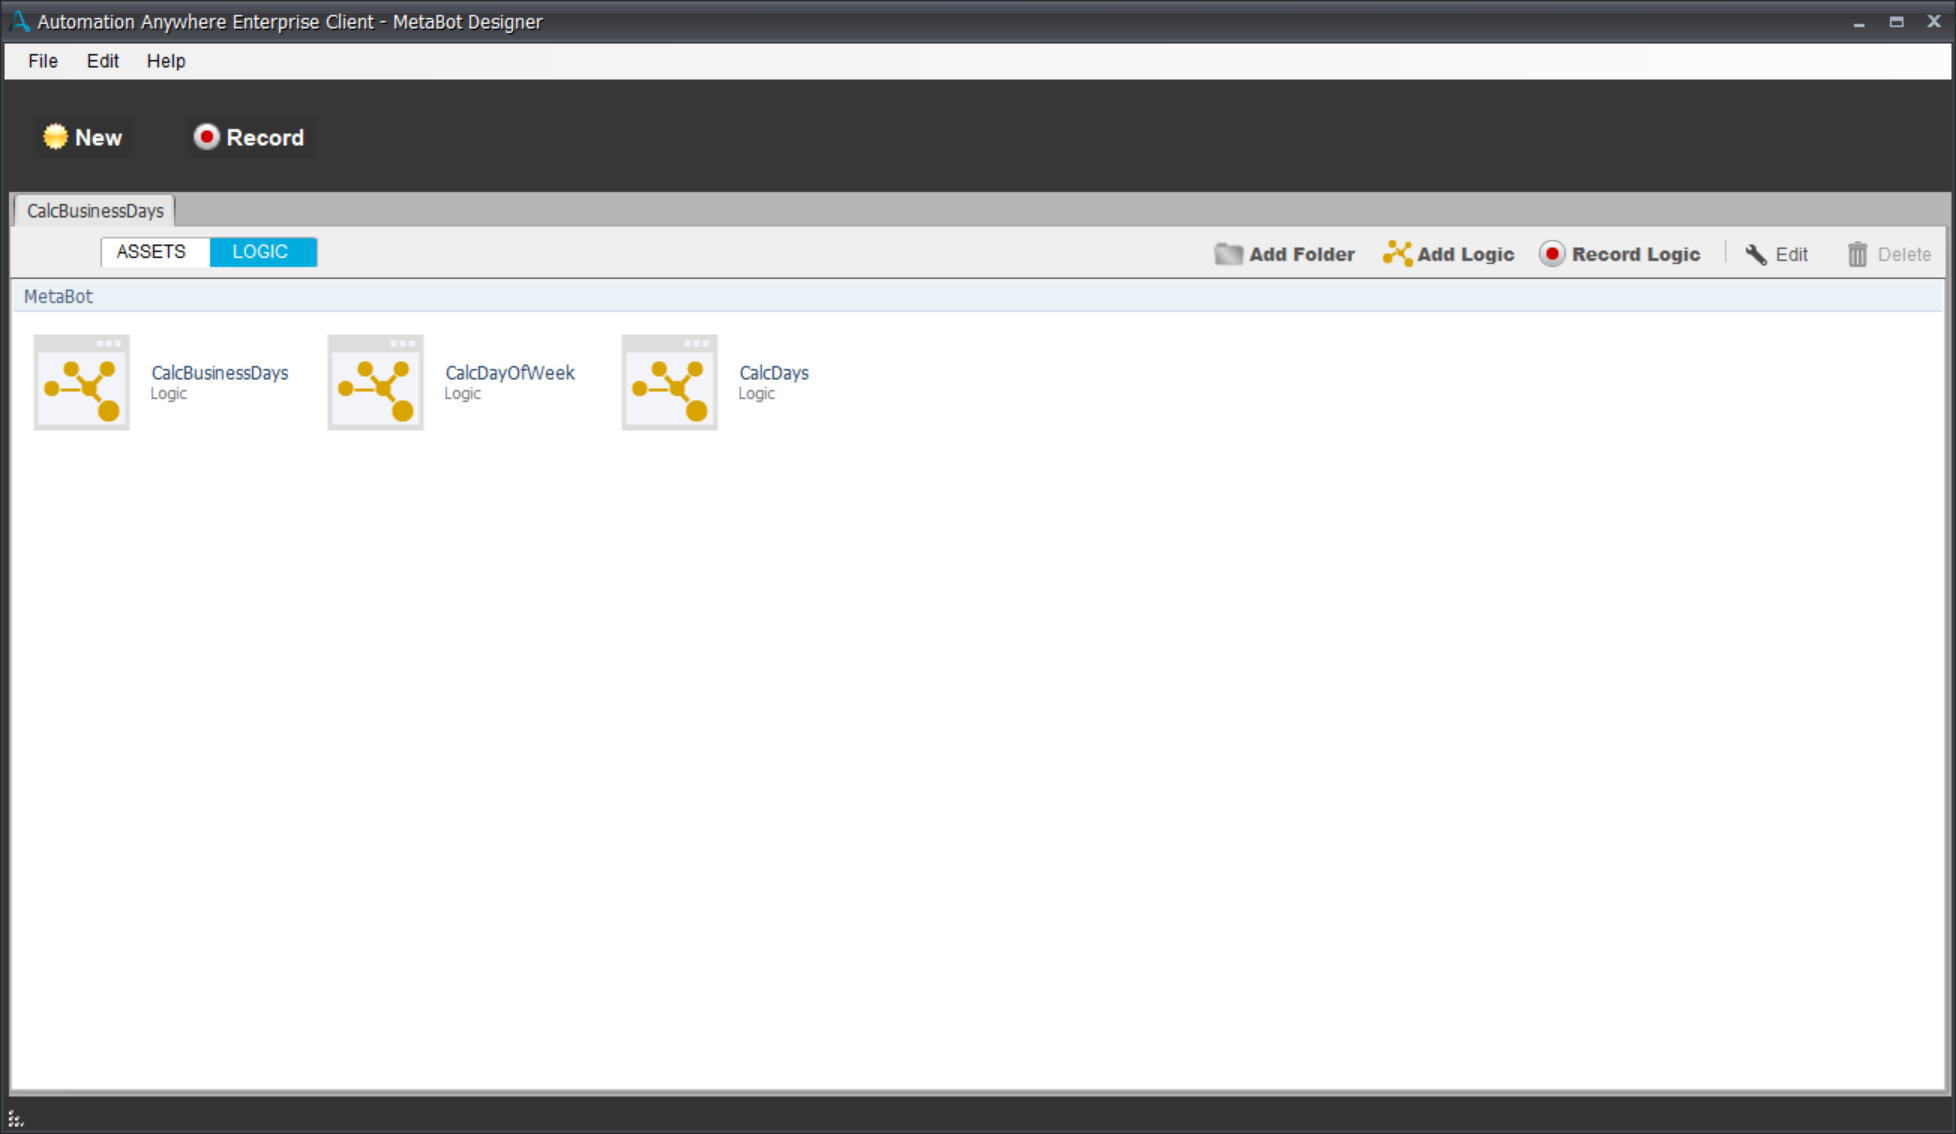Select the CalcDays logic thumbnail
The height and width of the screenshot is (1134, 1956).
[670, 383]
